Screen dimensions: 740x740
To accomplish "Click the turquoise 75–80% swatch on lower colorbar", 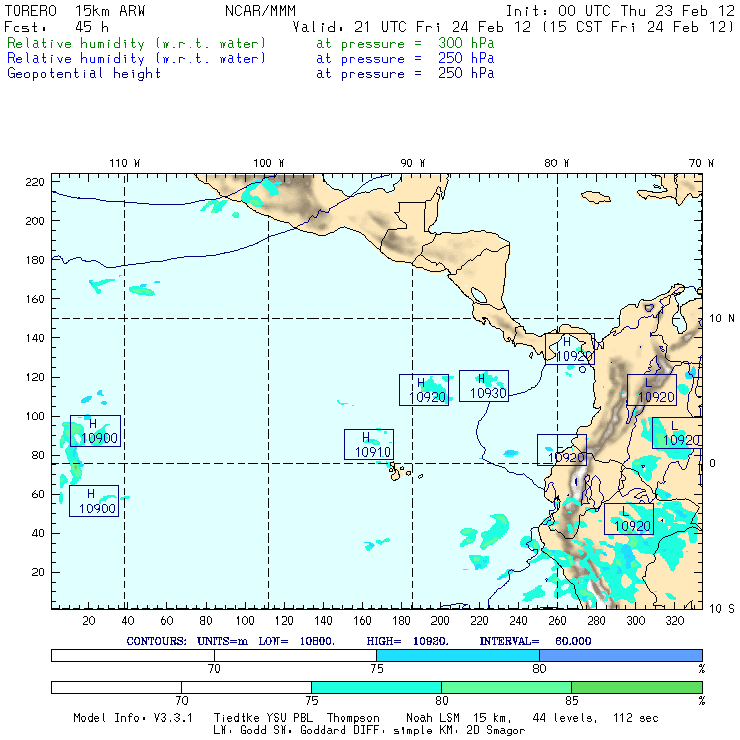I will pyautogui.click(x=376, y=687).
